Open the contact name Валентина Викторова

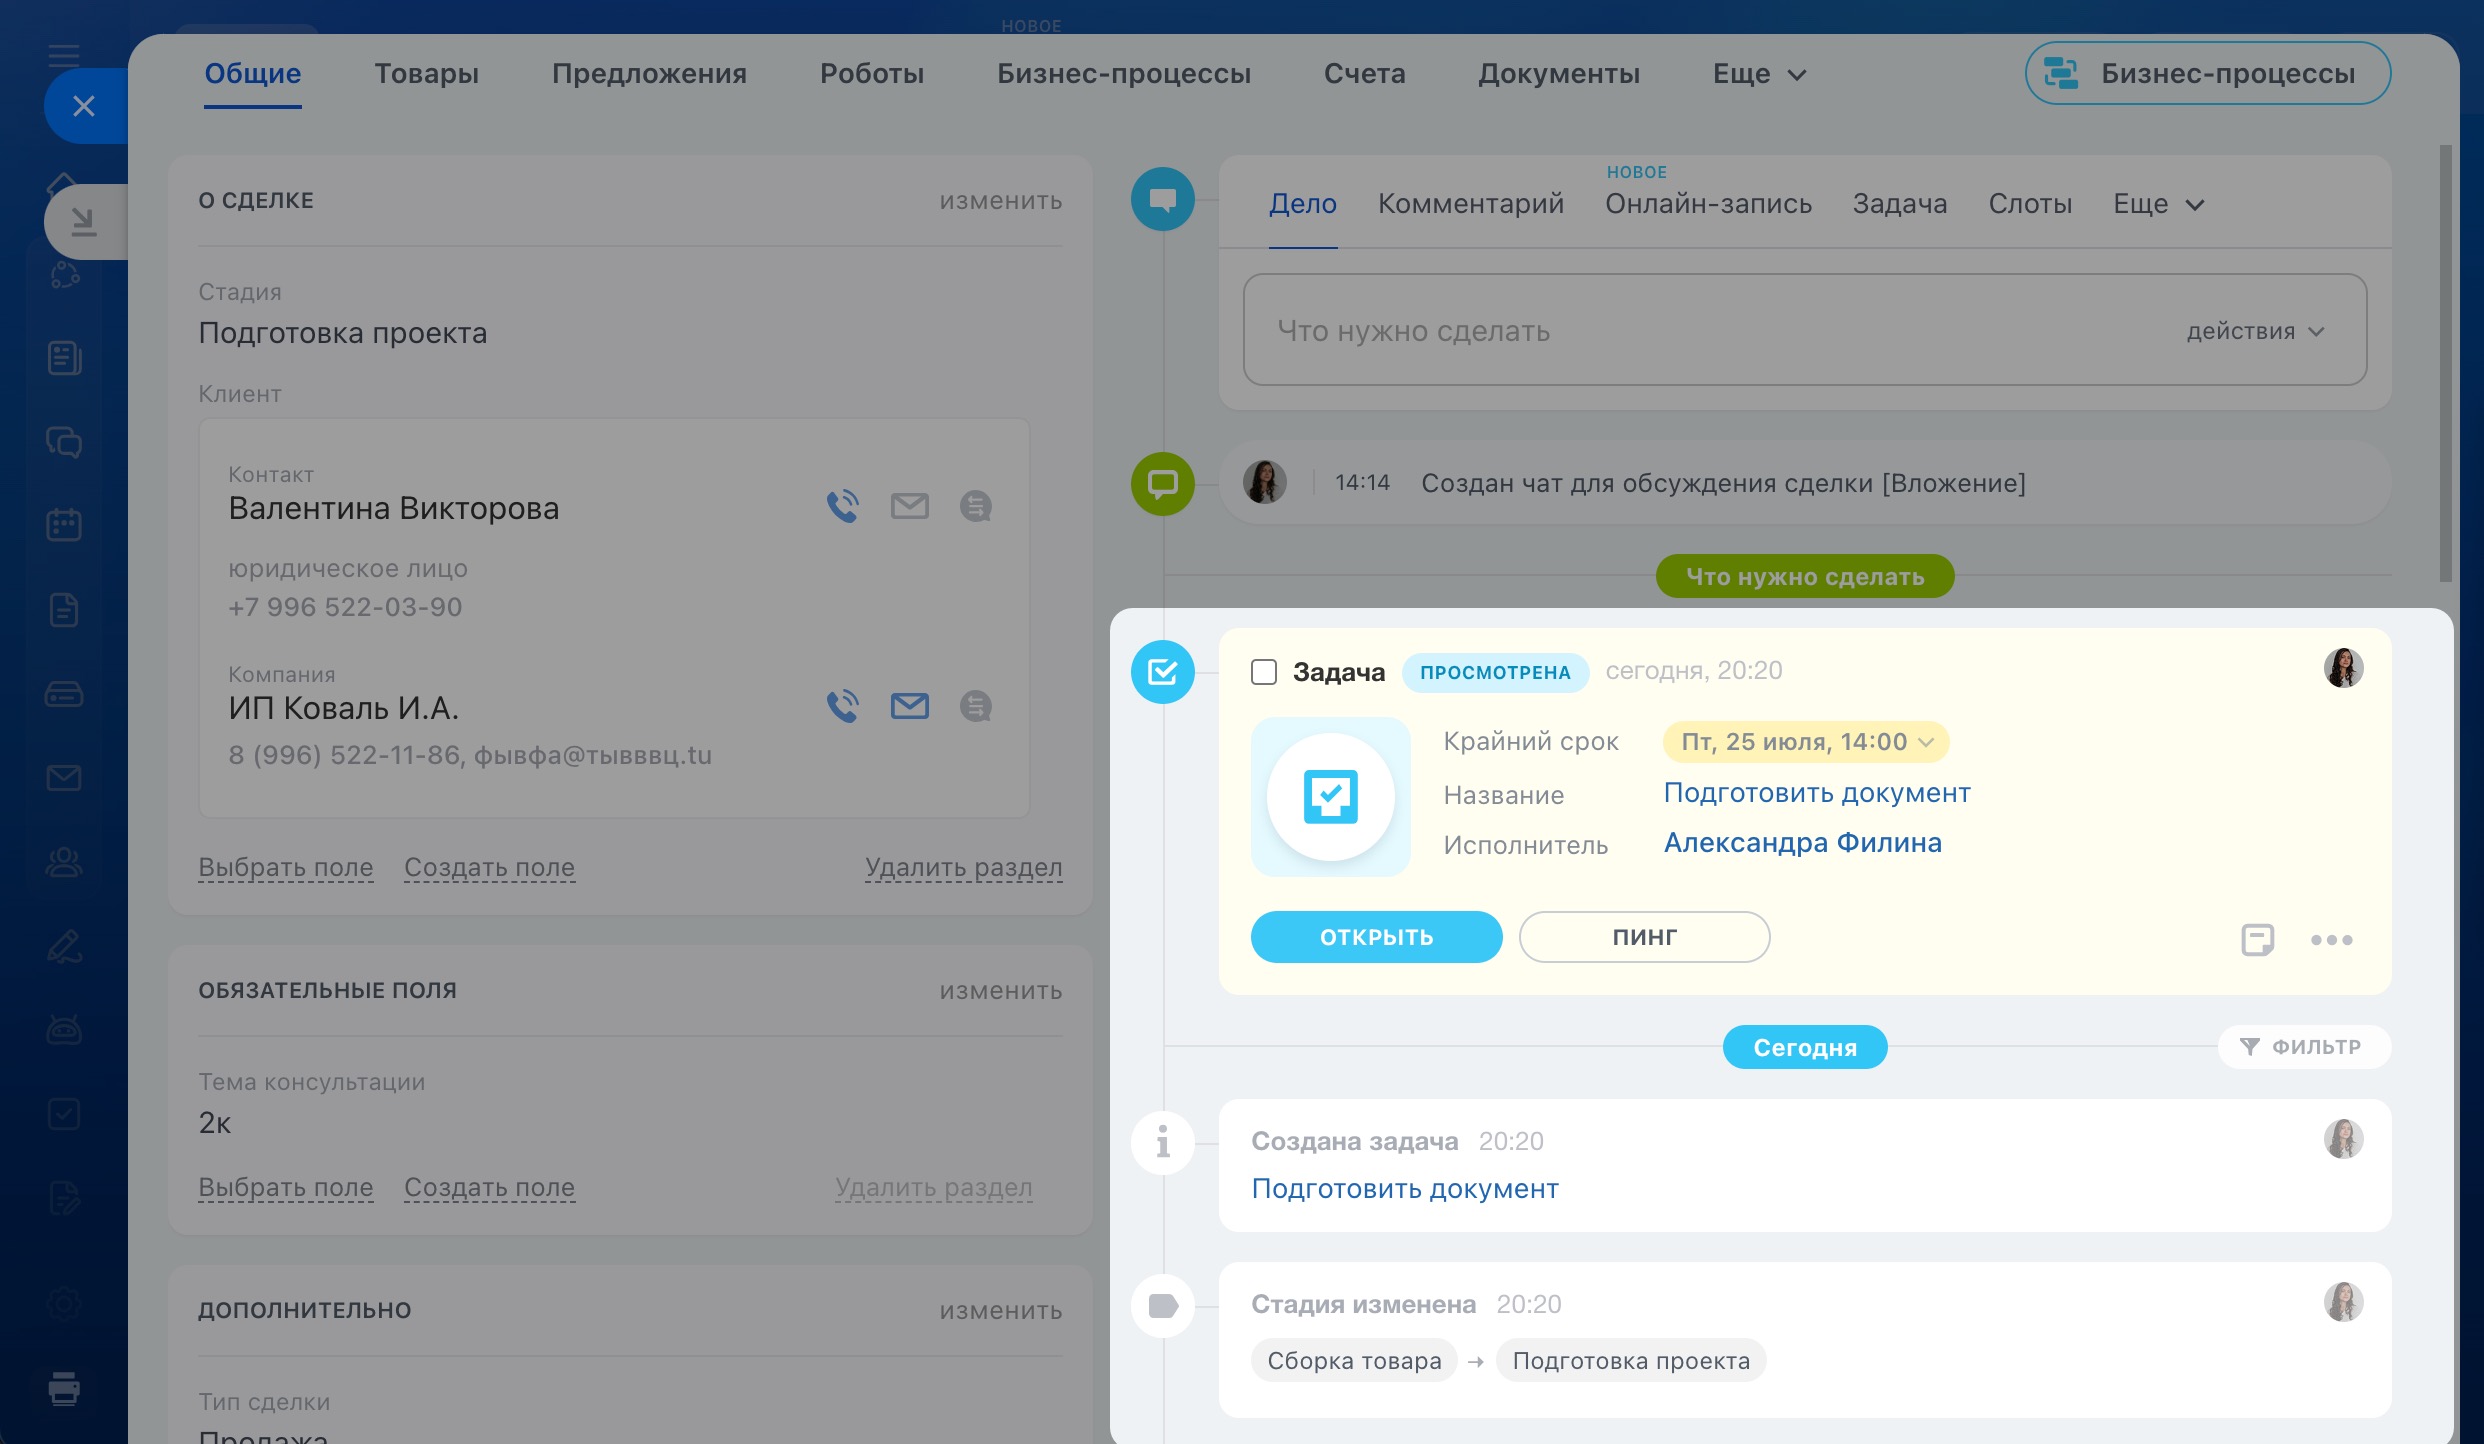(x=394, y=508)
